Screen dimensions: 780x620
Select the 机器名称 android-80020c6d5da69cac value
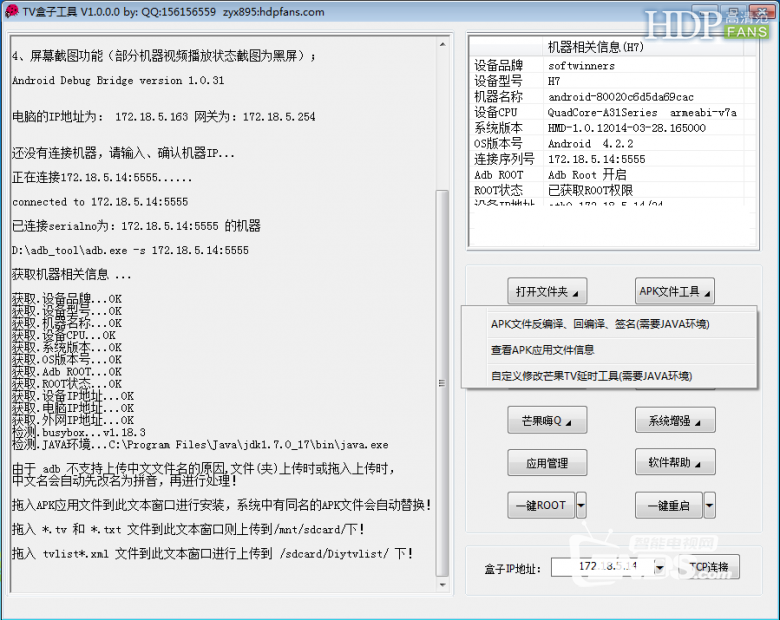click(620, 97)
